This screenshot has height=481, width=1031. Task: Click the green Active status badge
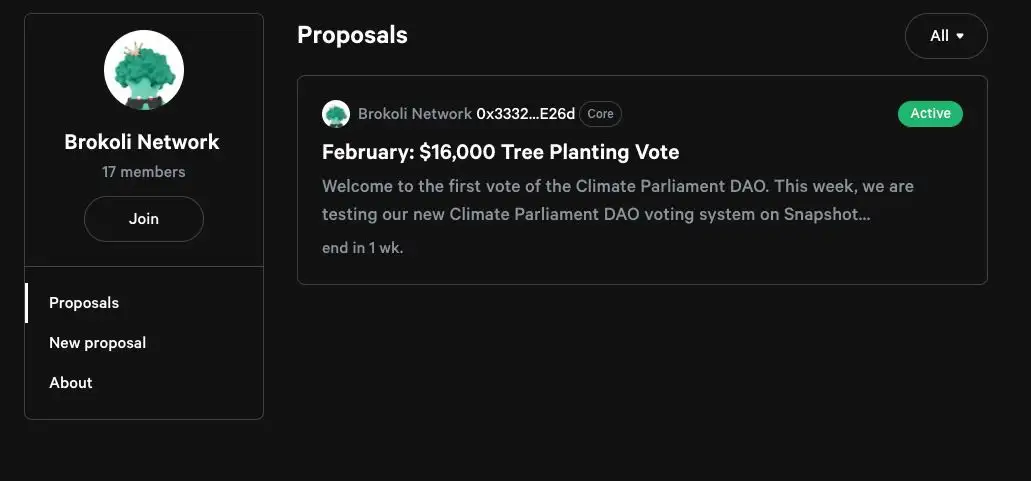click(930, 114)
